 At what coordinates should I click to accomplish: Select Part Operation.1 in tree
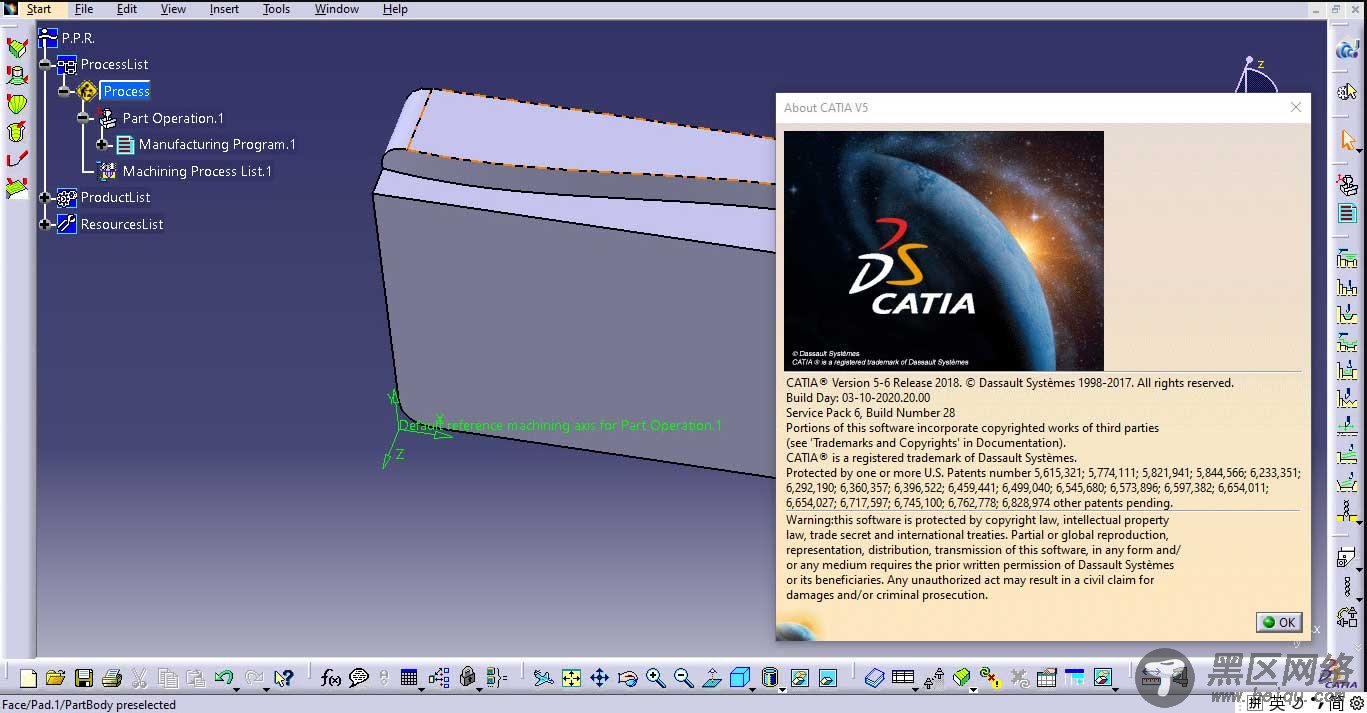(x=173, y=118)
